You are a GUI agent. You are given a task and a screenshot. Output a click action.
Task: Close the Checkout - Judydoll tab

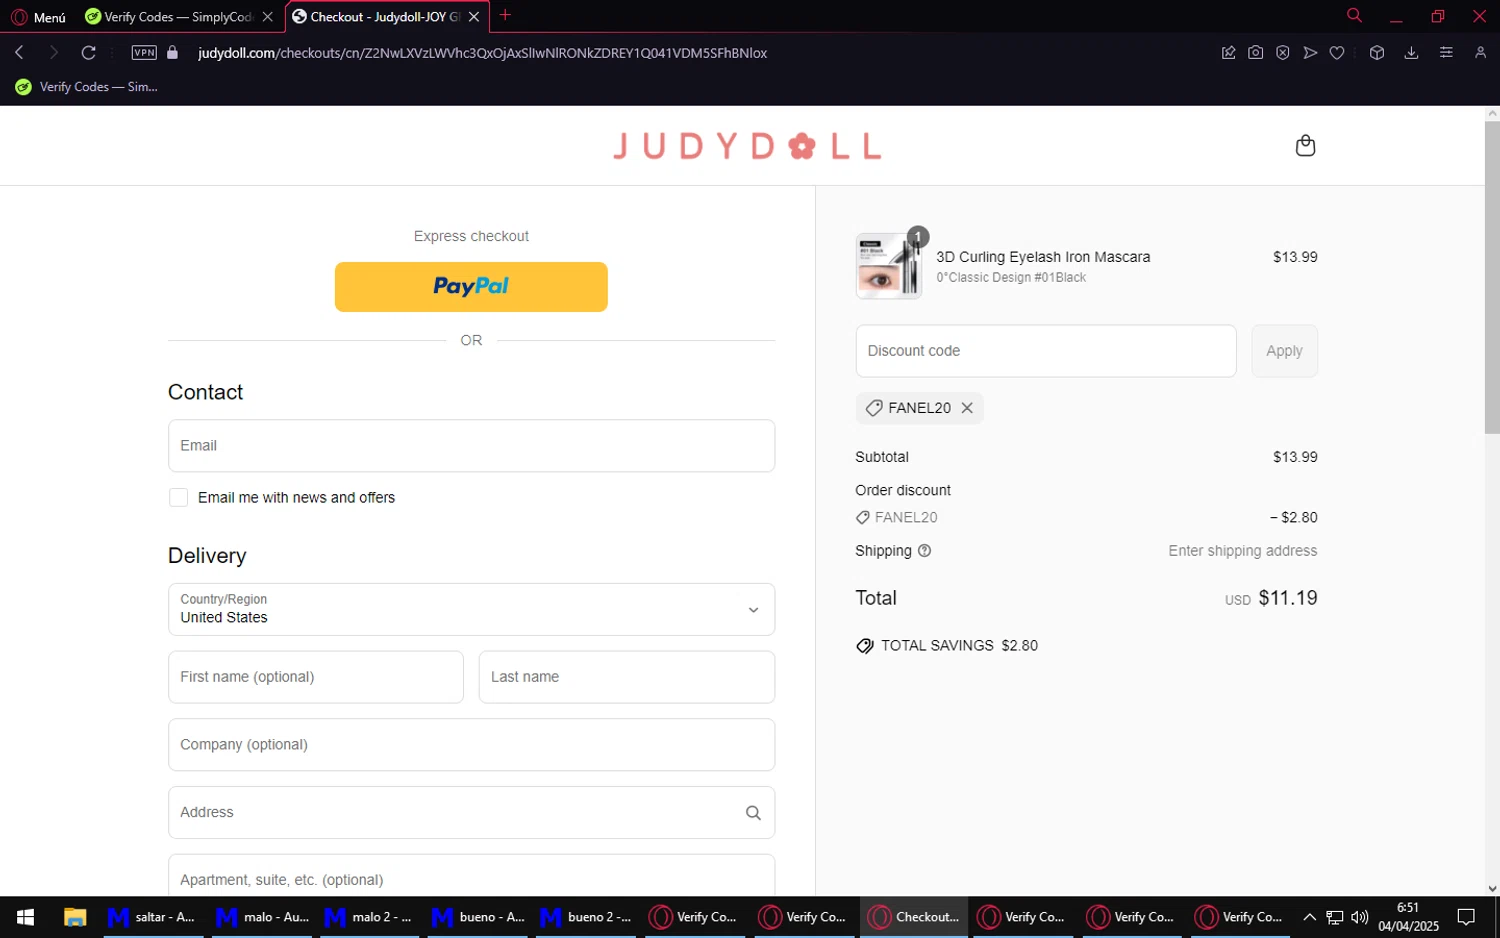coord(474,17)
